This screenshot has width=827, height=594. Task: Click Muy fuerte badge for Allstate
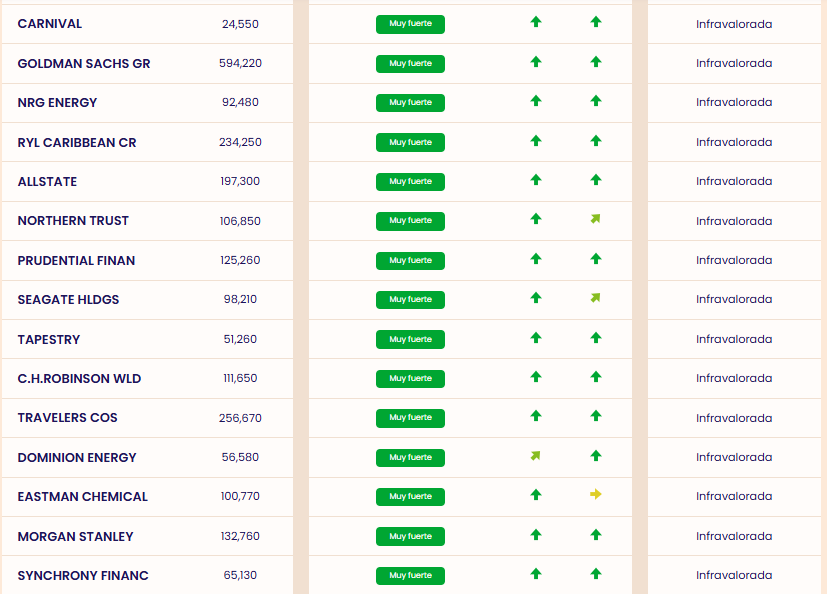tap(410, 181)
